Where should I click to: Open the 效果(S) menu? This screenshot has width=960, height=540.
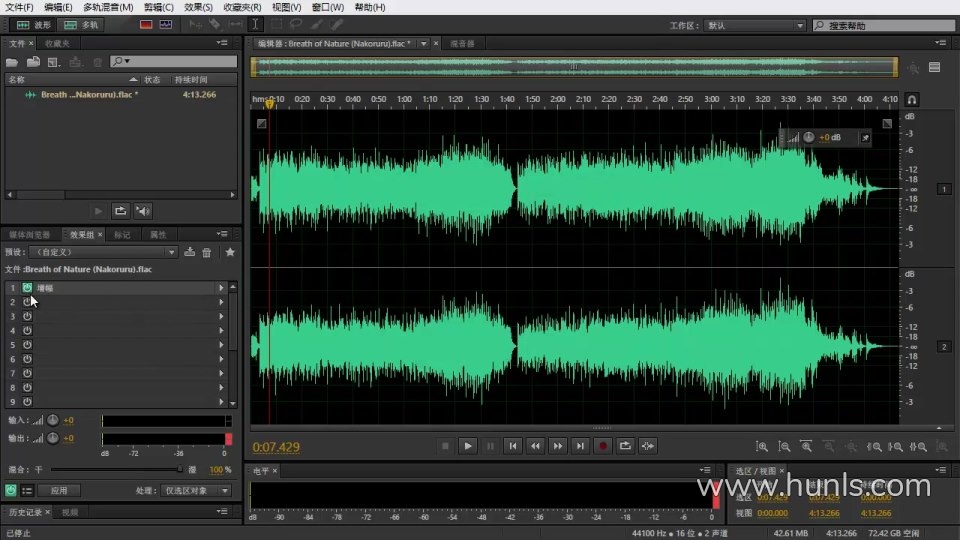point(200,7)
